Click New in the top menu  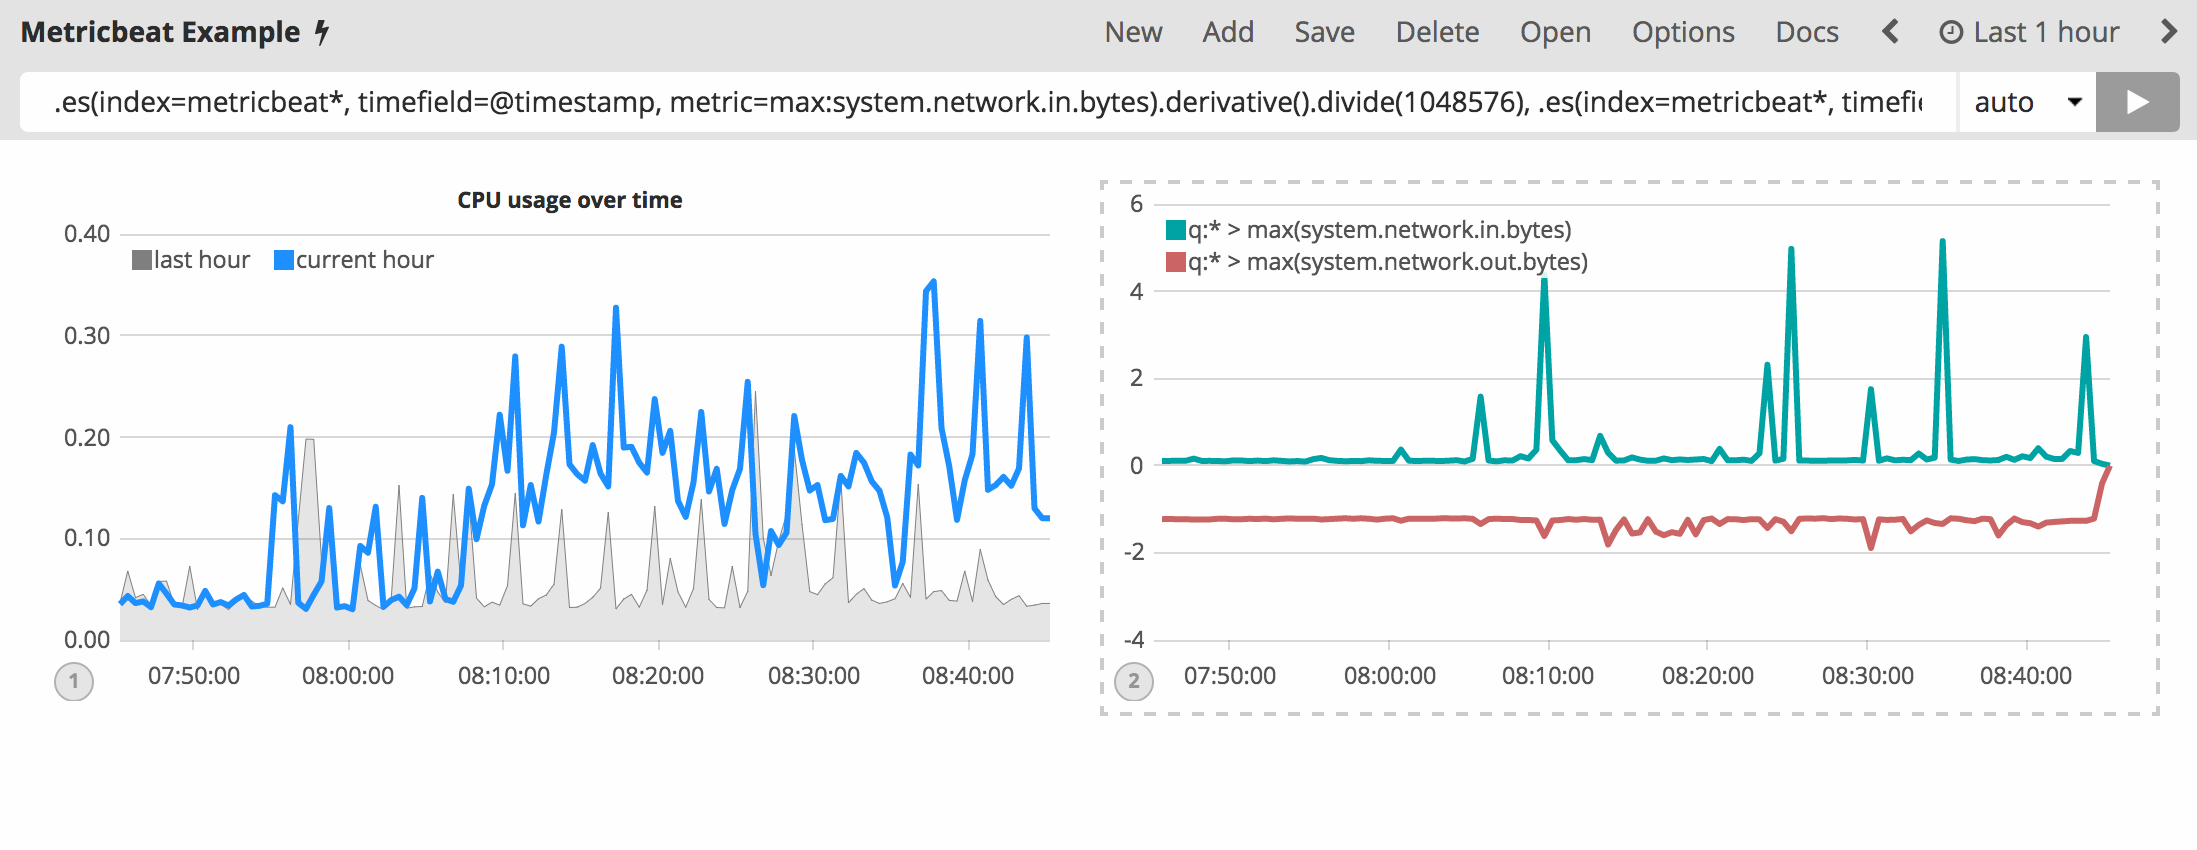point(1133,33)
